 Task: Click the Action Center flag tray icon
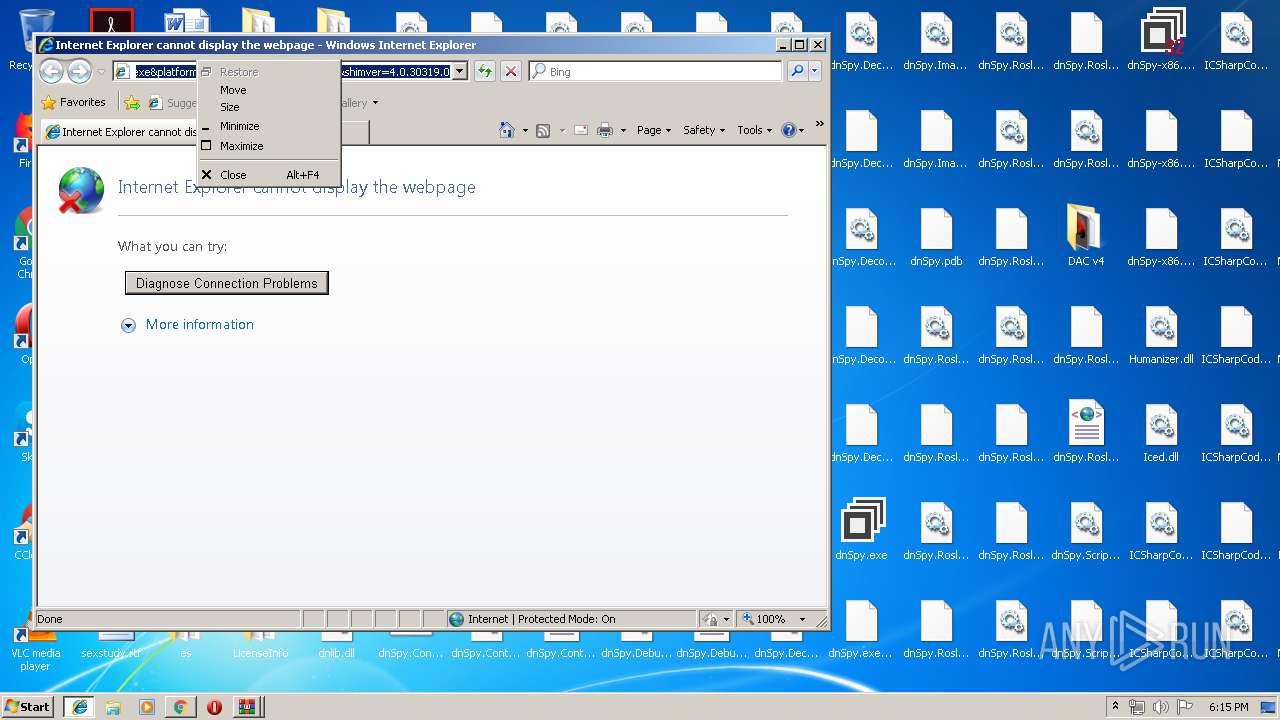pos(1184,706)
